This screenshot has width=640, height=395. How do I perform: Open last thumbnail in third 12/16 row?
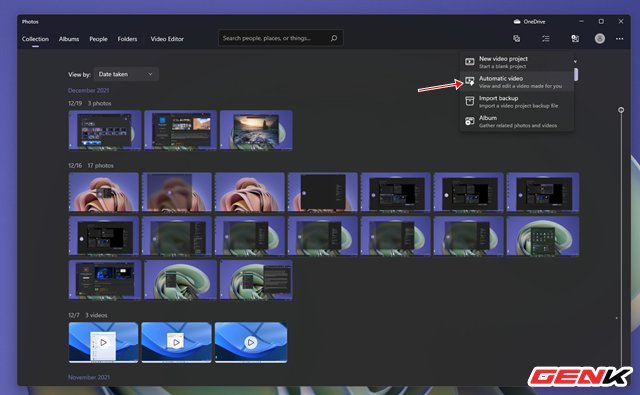coord(256,280)
